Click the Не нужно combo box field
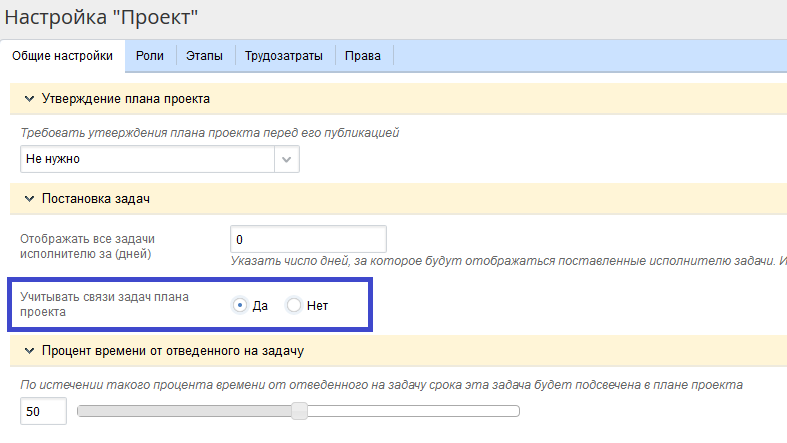Screen dimensions: 787x443 tap(147, 159)
